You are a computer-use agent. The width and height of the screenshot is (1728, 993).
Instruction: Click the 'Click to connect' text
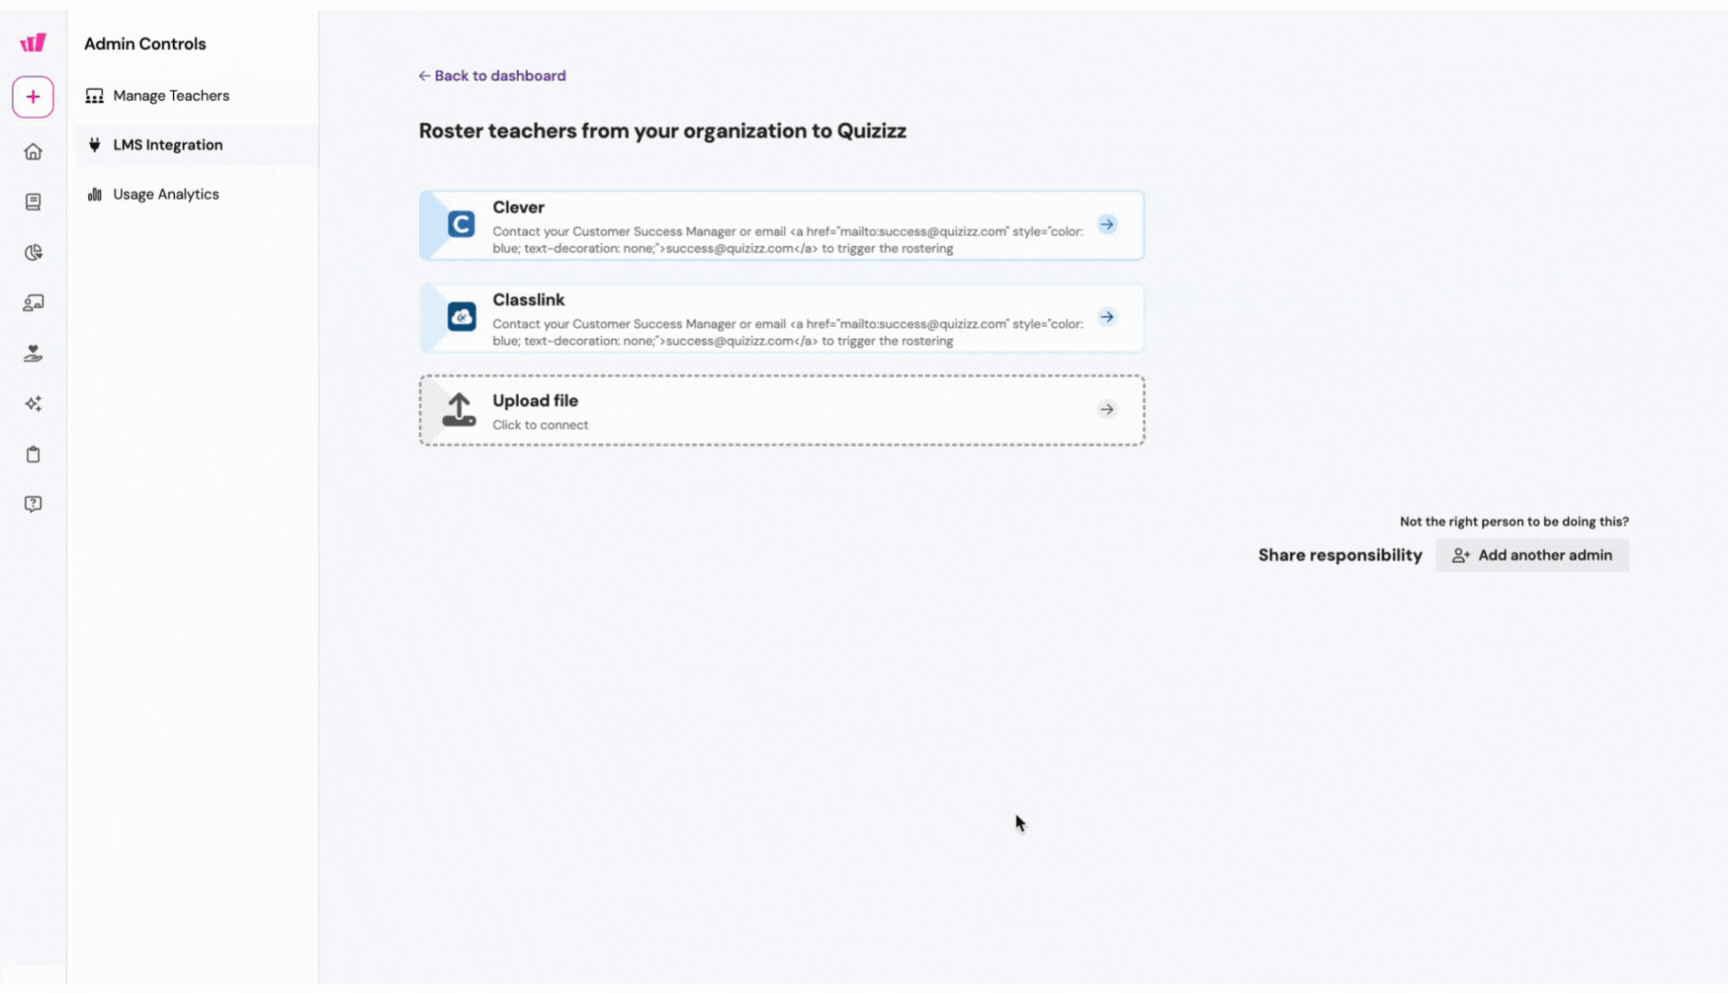point(540,425)
